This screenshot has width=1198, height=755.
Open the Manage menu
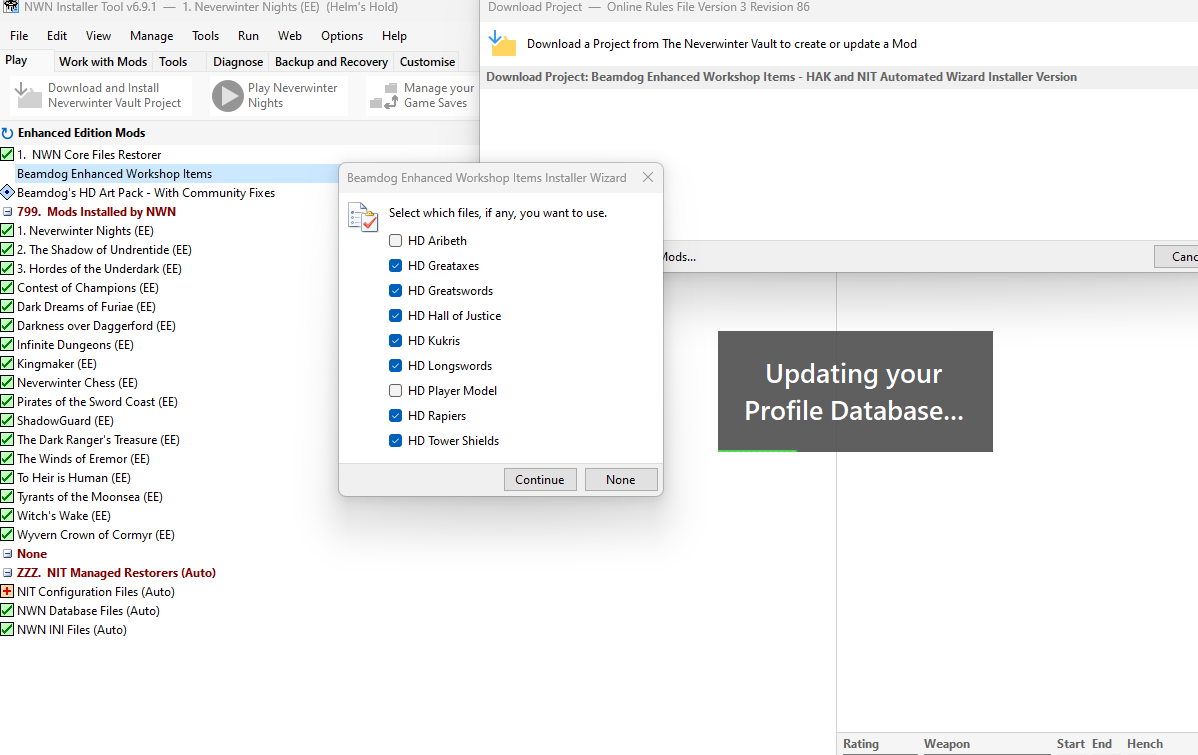(x=151, y=36)
